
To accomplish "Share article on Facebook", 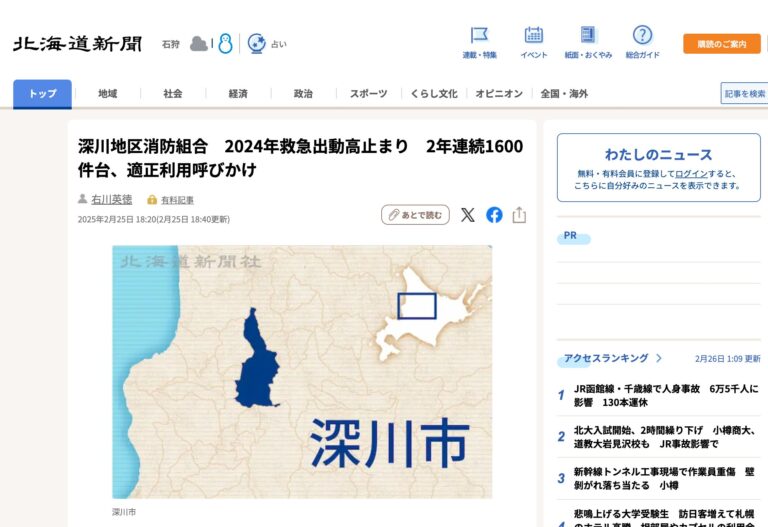I will [x=494, y=215].
